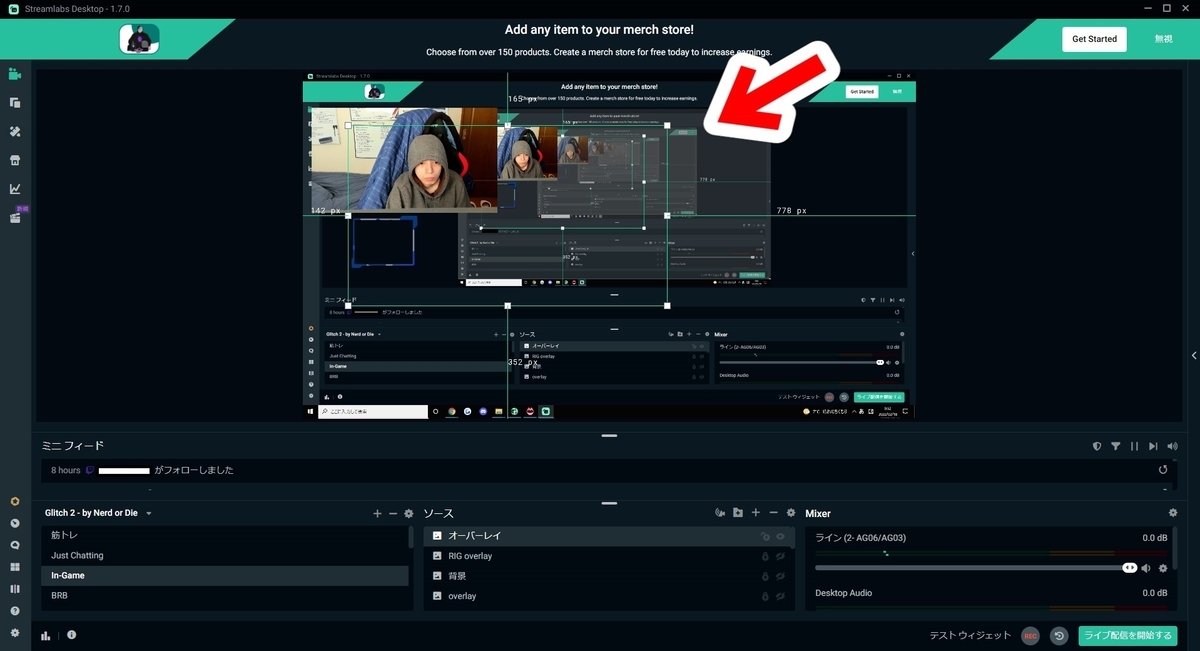Select the In-Game scene
1200x651 pixels.
225,575
